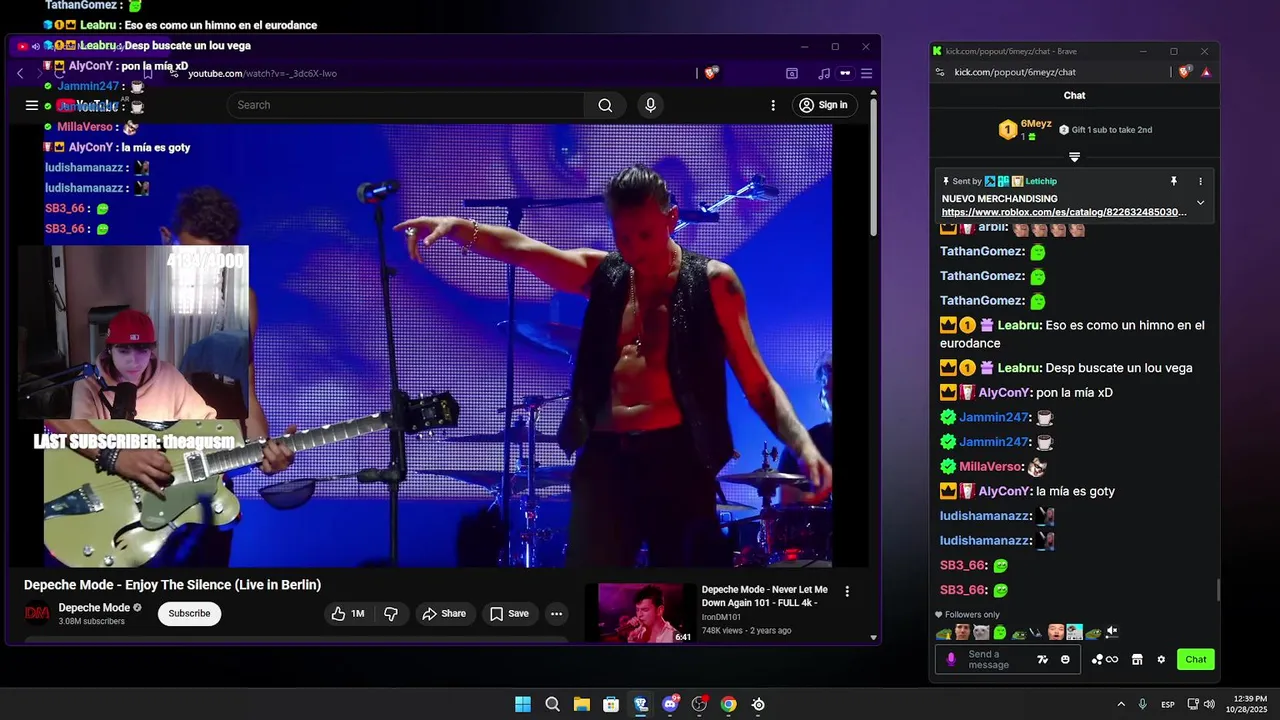This screenshot has height=720, width=1280.
Task: Toggle the muted speaker emote sound icon
Action: click(x=1111, y=632)
